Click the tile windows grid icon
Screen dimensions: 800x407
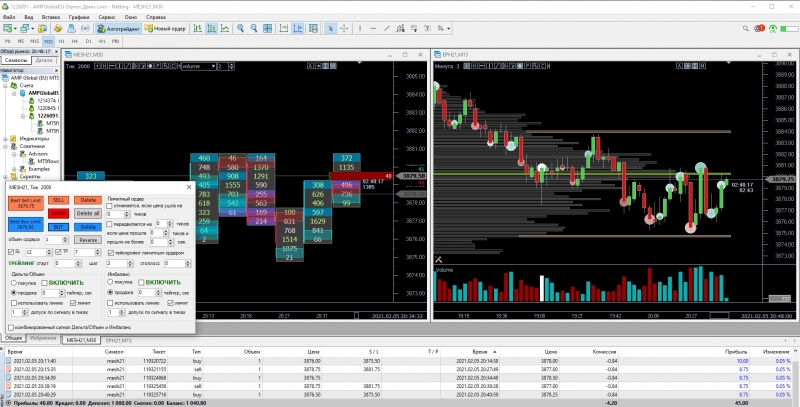pyautogui.click(x=267, y=29)
